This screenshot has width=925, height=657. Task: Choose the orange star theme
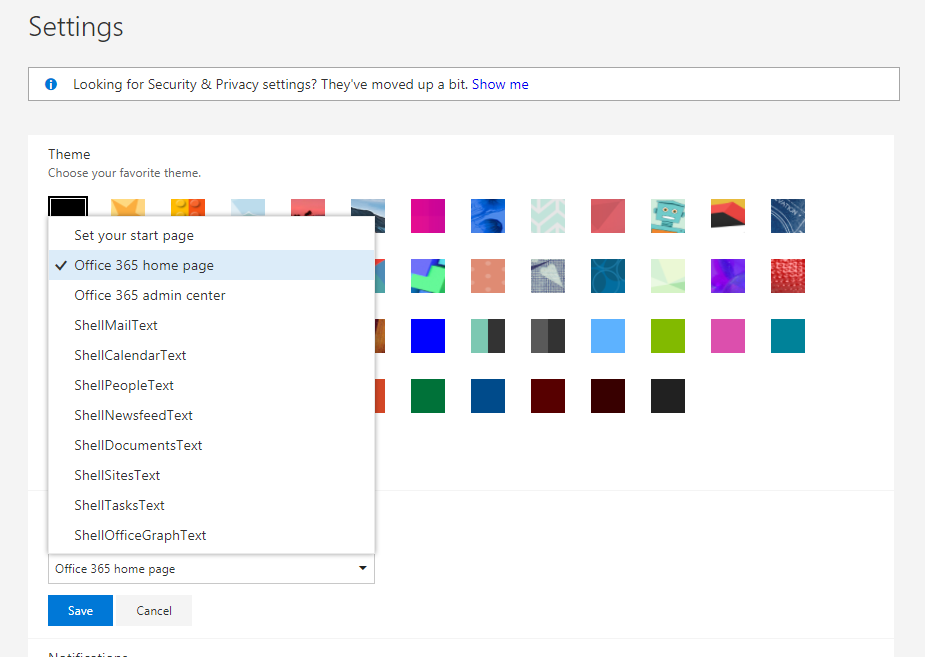tap(128, 208)
